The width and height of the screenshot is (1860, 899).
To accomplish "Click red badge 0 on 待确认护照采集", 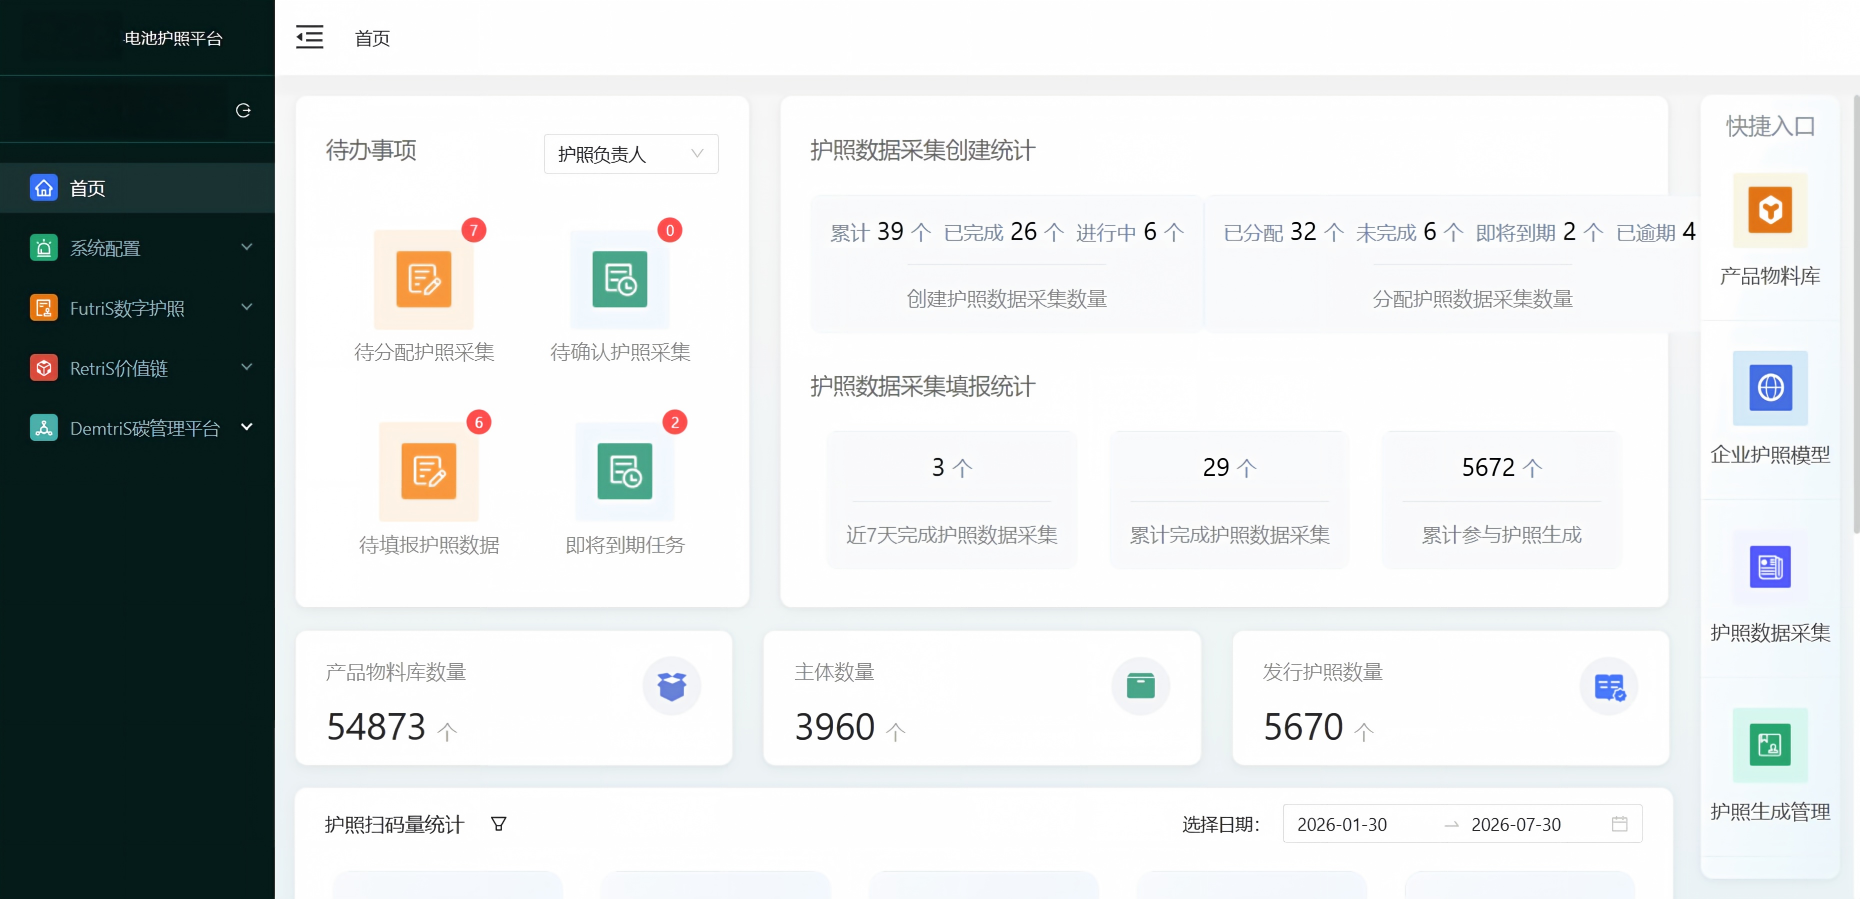I will click(670, 230).
